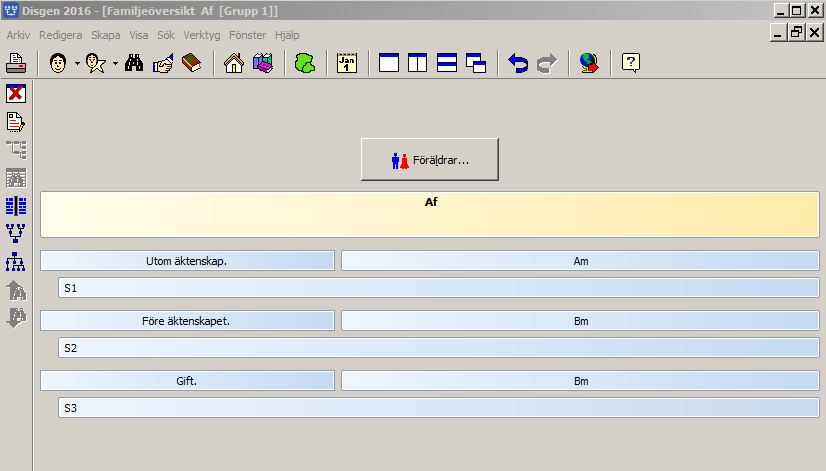Viewport: 826px width, 471px height.
Task: Click the Föräldrar... button
Action: [x=429, y=160]
